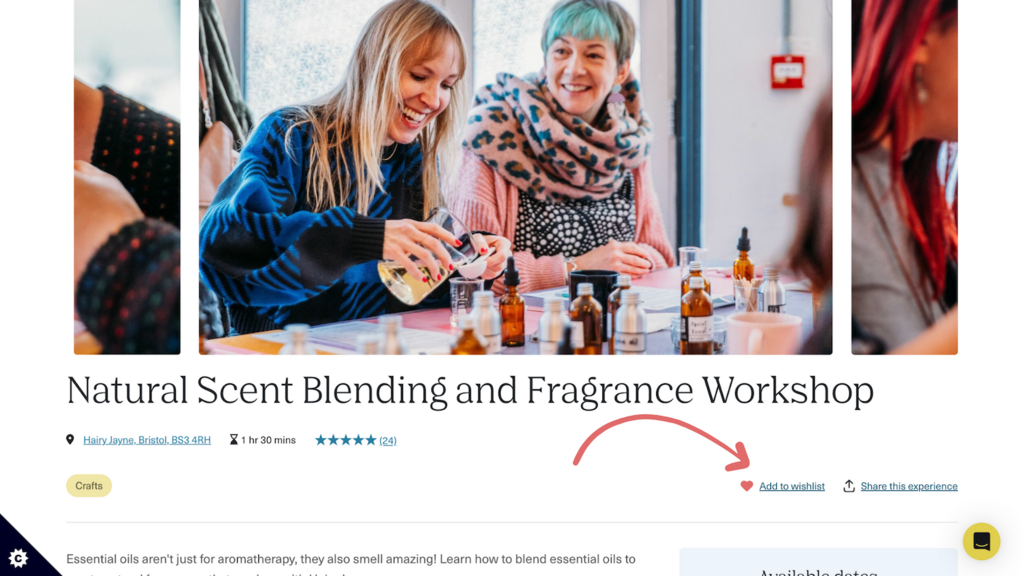
Task: Open cookie settings gear icon
Action: coord(18,558)
